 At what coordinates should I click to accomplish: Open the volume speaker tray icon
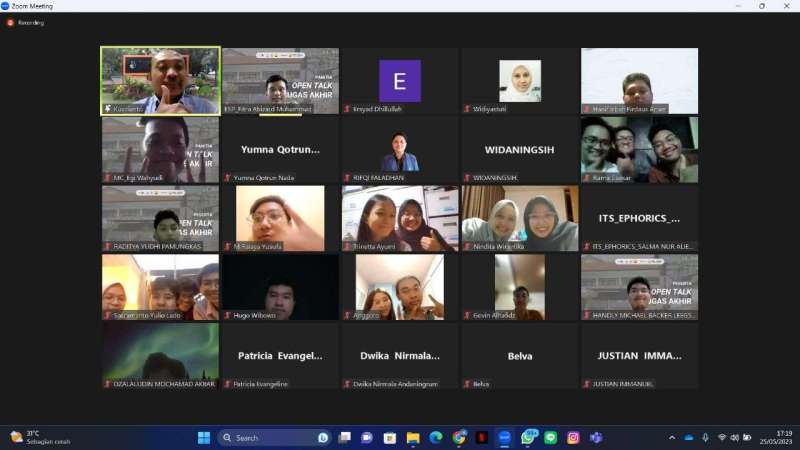(734, 438)
